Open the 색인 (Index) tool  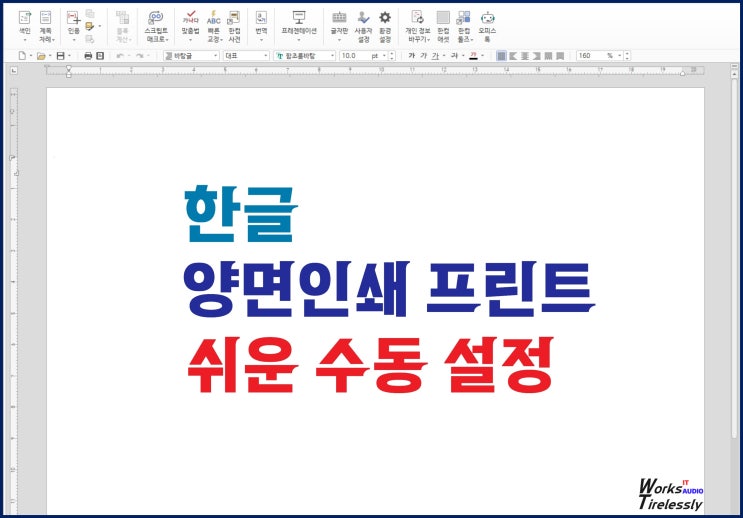pyautogui.click(x=25, y=25)
